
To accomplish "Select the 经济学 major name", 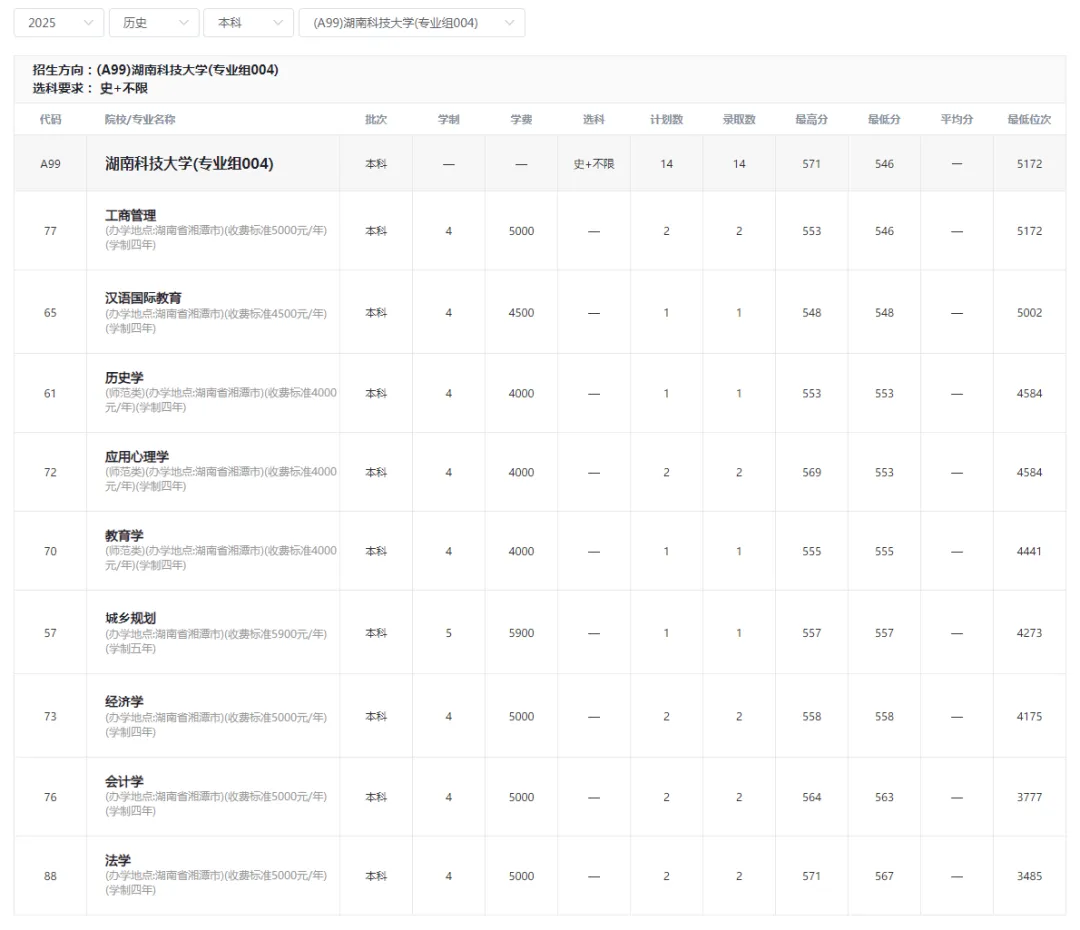I will tap(124, 701).
